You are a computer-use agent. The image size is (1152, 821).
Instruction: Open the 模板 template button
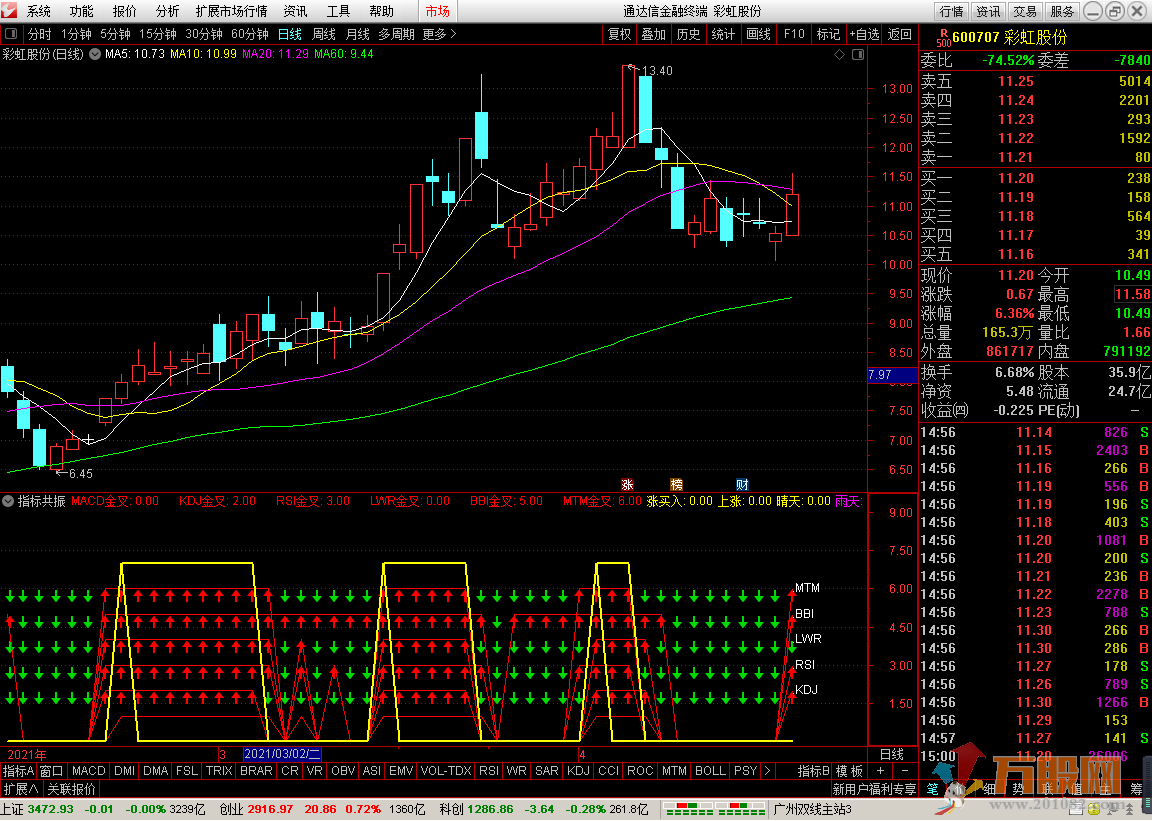coord(849,770)
